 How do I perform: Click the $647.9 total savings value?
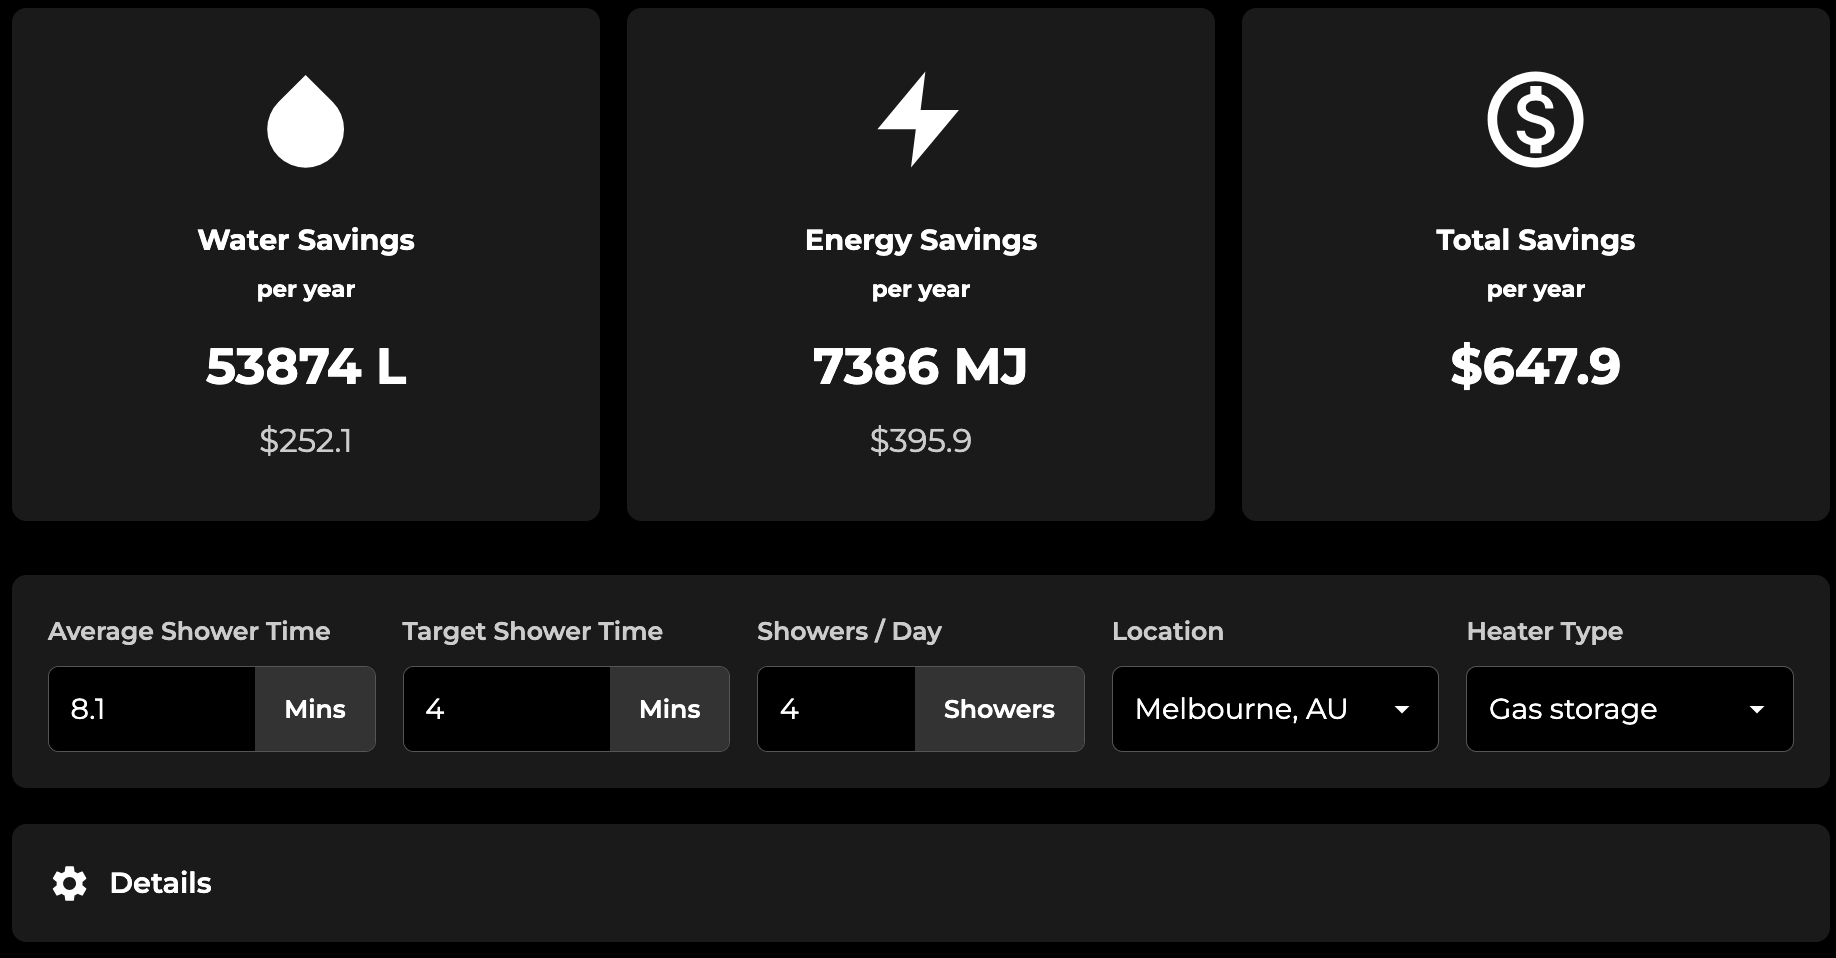pyautogui.click(x=1535, y=367)
